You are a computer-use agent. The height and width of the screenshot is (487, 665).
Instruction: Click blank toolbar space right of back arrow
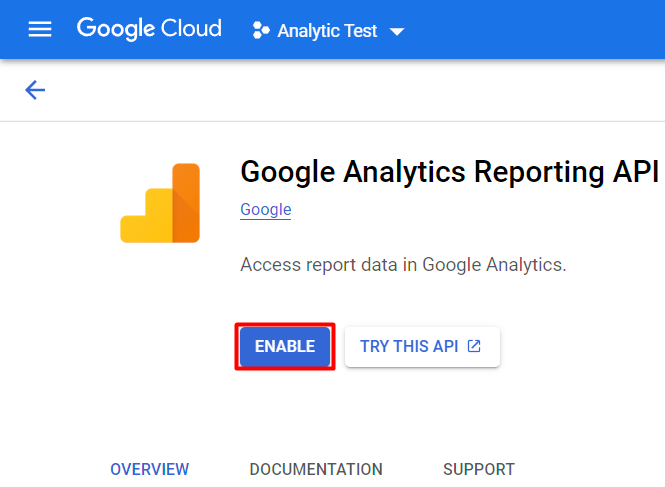pos(350,90)
